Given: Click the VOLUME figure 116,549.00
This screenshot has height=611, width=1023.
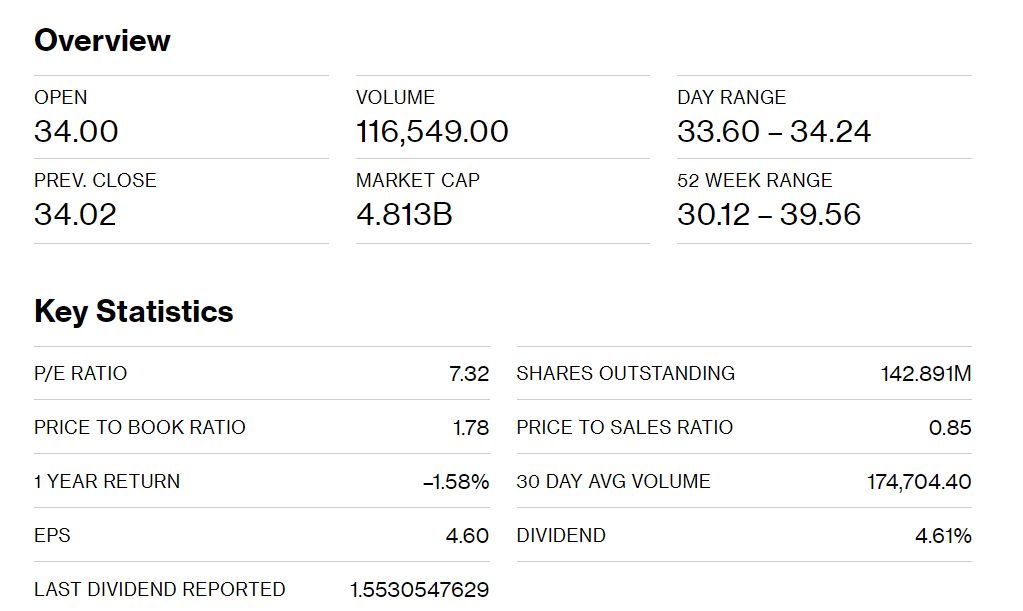Looking at the screenshot, I should coord(432,132).
